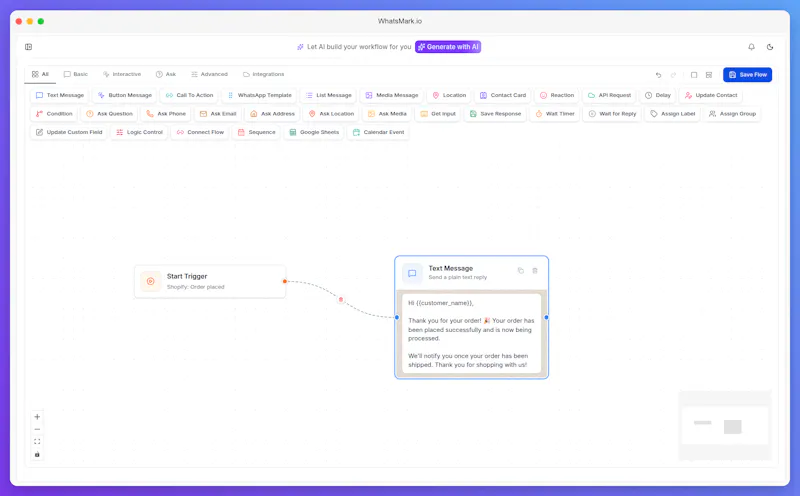This screenshot has width=800, height=496.
Task: Add a Contact Card node
Action: [503, 95]
